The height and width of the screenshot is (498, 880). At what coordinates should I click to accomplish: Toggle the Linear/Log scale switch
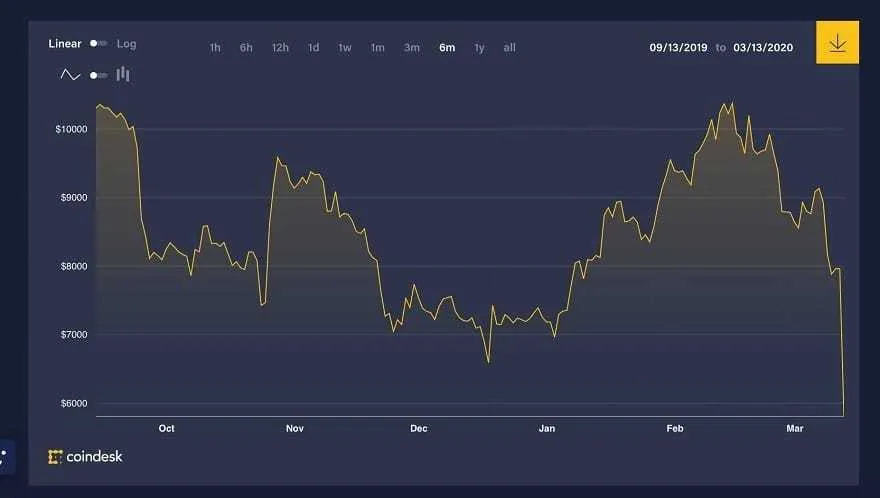pyautogui.click(x=98, y=43)
